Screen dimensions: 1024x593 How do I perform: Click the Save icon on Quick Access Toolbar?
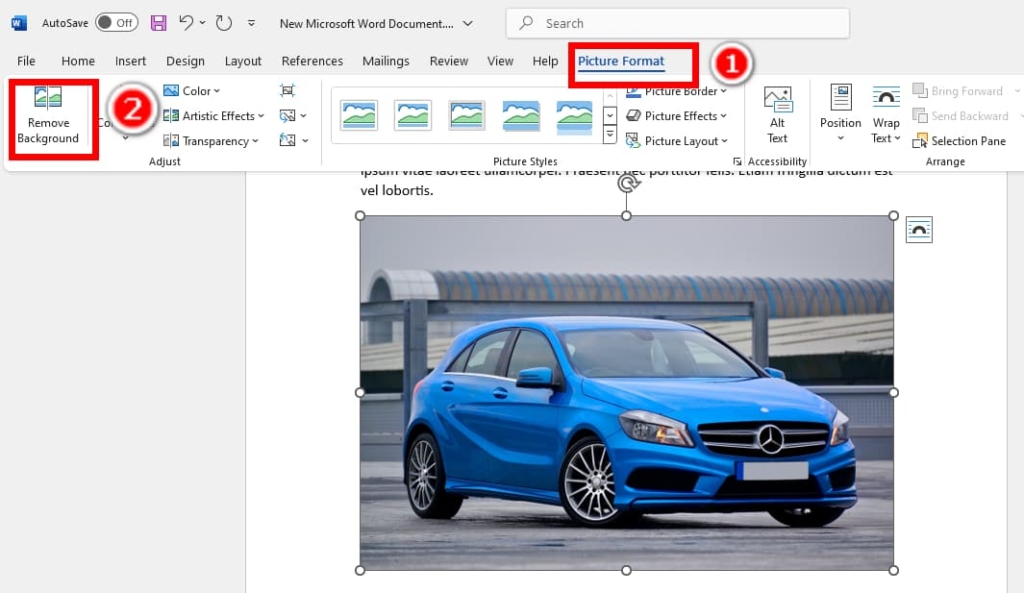point(158,22)
